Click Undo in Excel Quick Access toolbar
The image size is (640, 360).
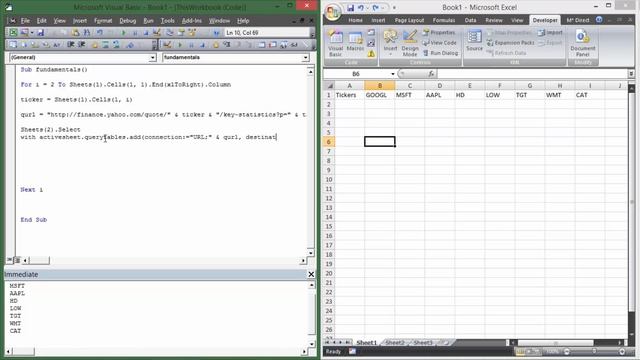(361, 7)
